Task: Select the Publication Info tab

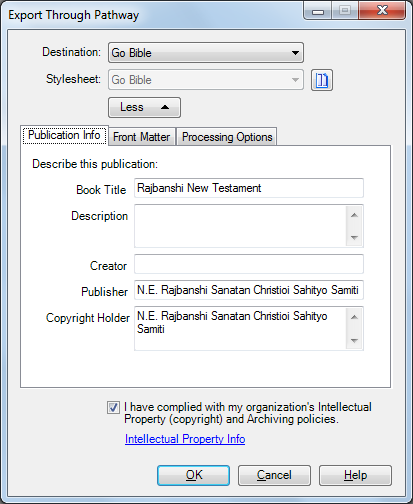Action: pyautogui.click(x=64, y=135)
